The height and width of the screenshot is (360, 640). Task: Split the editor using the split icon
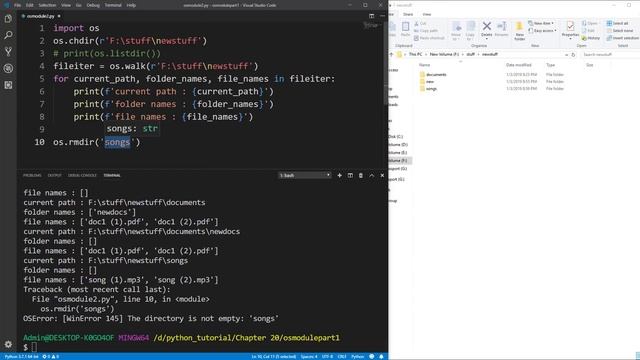pyautogui.click(x=371, y=16)
